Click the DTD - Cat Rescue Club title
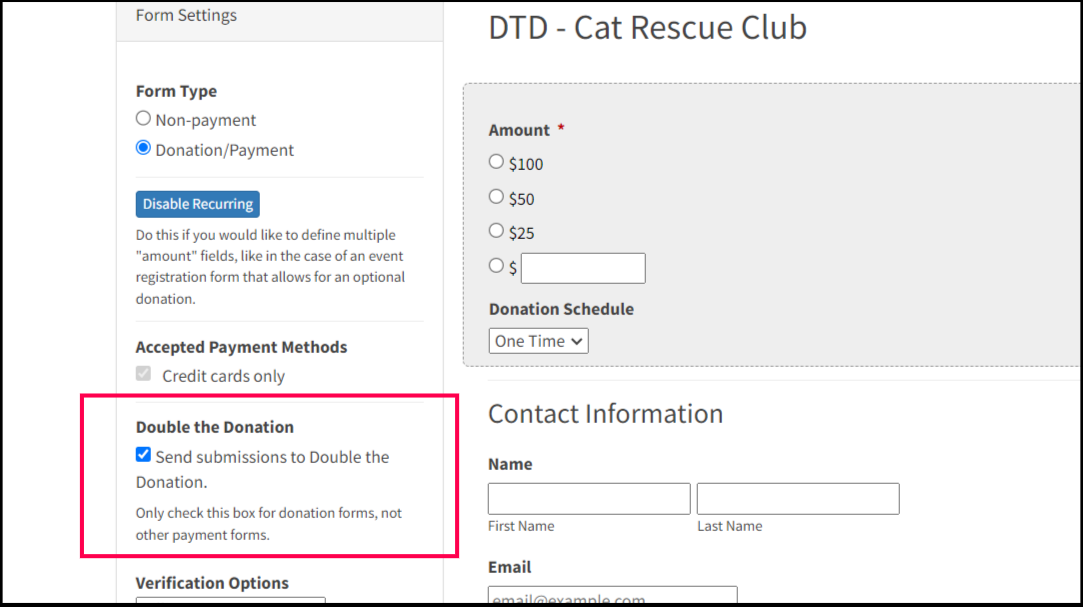 coord(647,28)
